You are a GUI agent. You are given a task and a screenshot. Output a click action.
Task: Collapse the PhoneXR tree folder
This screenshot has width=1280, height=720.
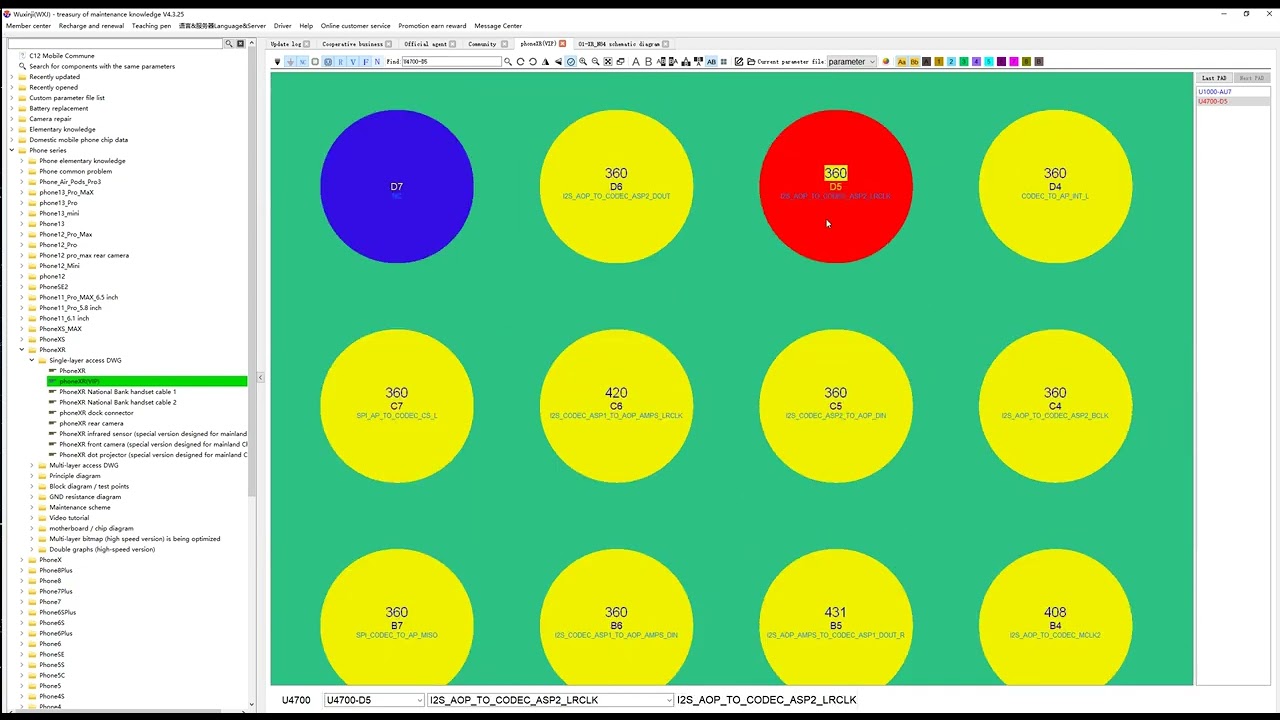21,350
